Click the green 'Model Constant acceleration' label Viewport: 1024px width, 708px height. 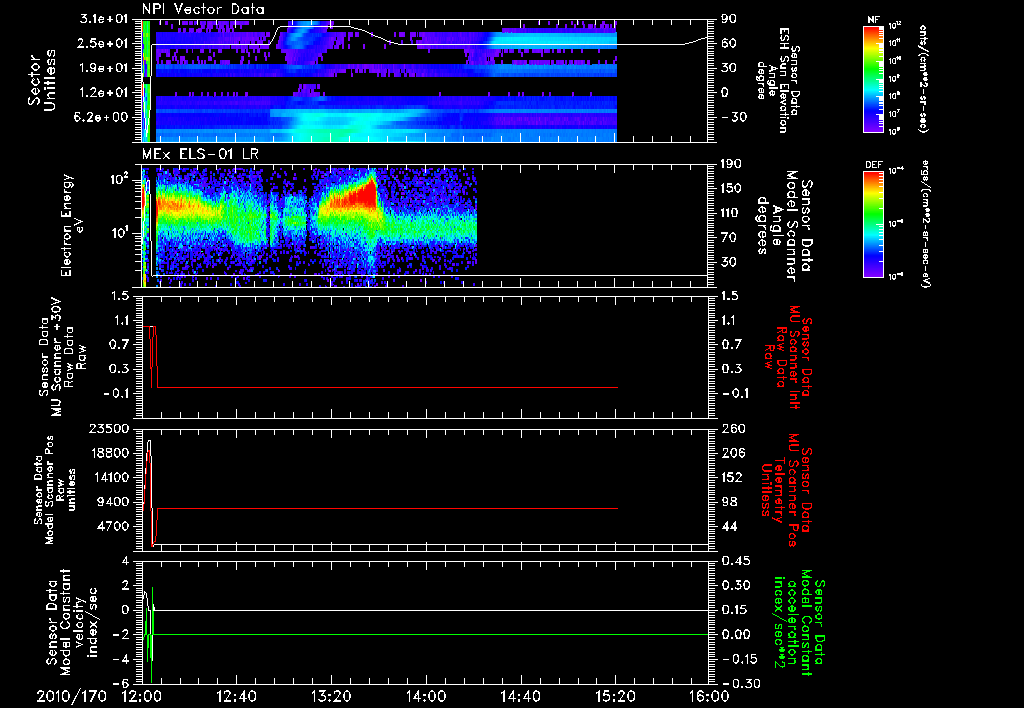click(798, 622)
